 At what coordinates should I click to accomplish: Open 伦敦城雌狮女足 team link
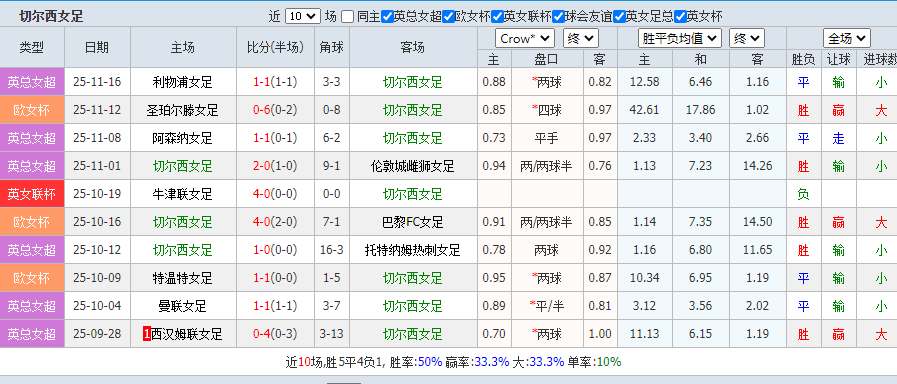(412, 166)
